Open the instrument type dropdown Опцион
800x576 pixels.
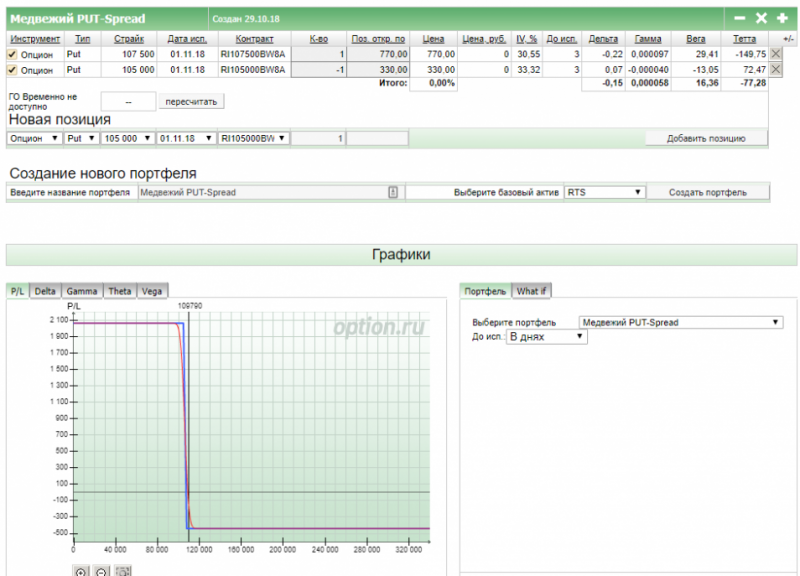click(34, 138)
